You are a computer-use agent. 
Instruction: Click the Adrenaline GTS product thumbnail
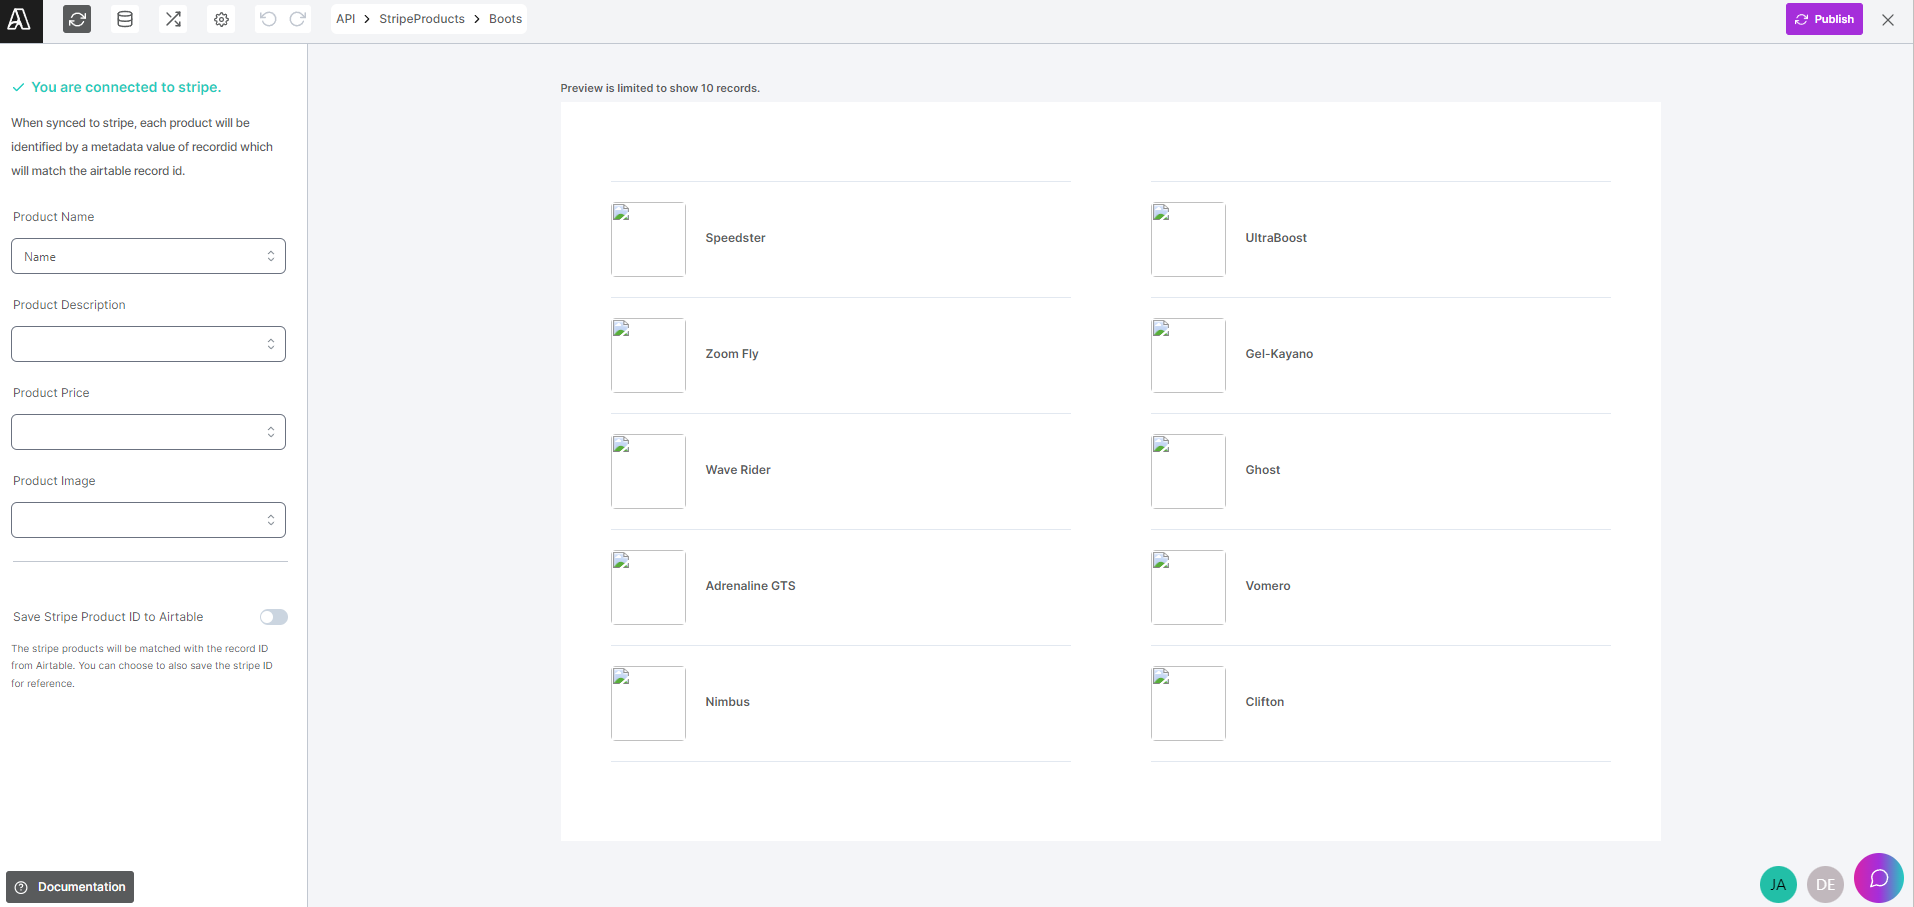(x=648, y=587)
